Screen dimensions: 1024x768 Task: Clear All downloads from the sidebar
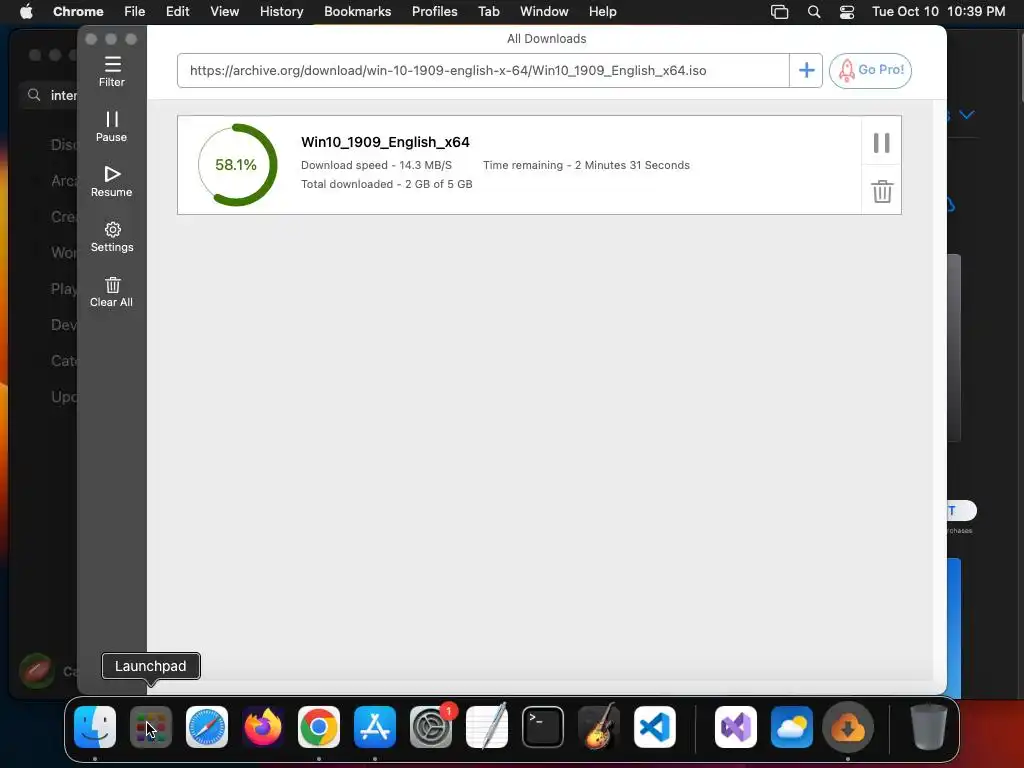pos(112,292)
